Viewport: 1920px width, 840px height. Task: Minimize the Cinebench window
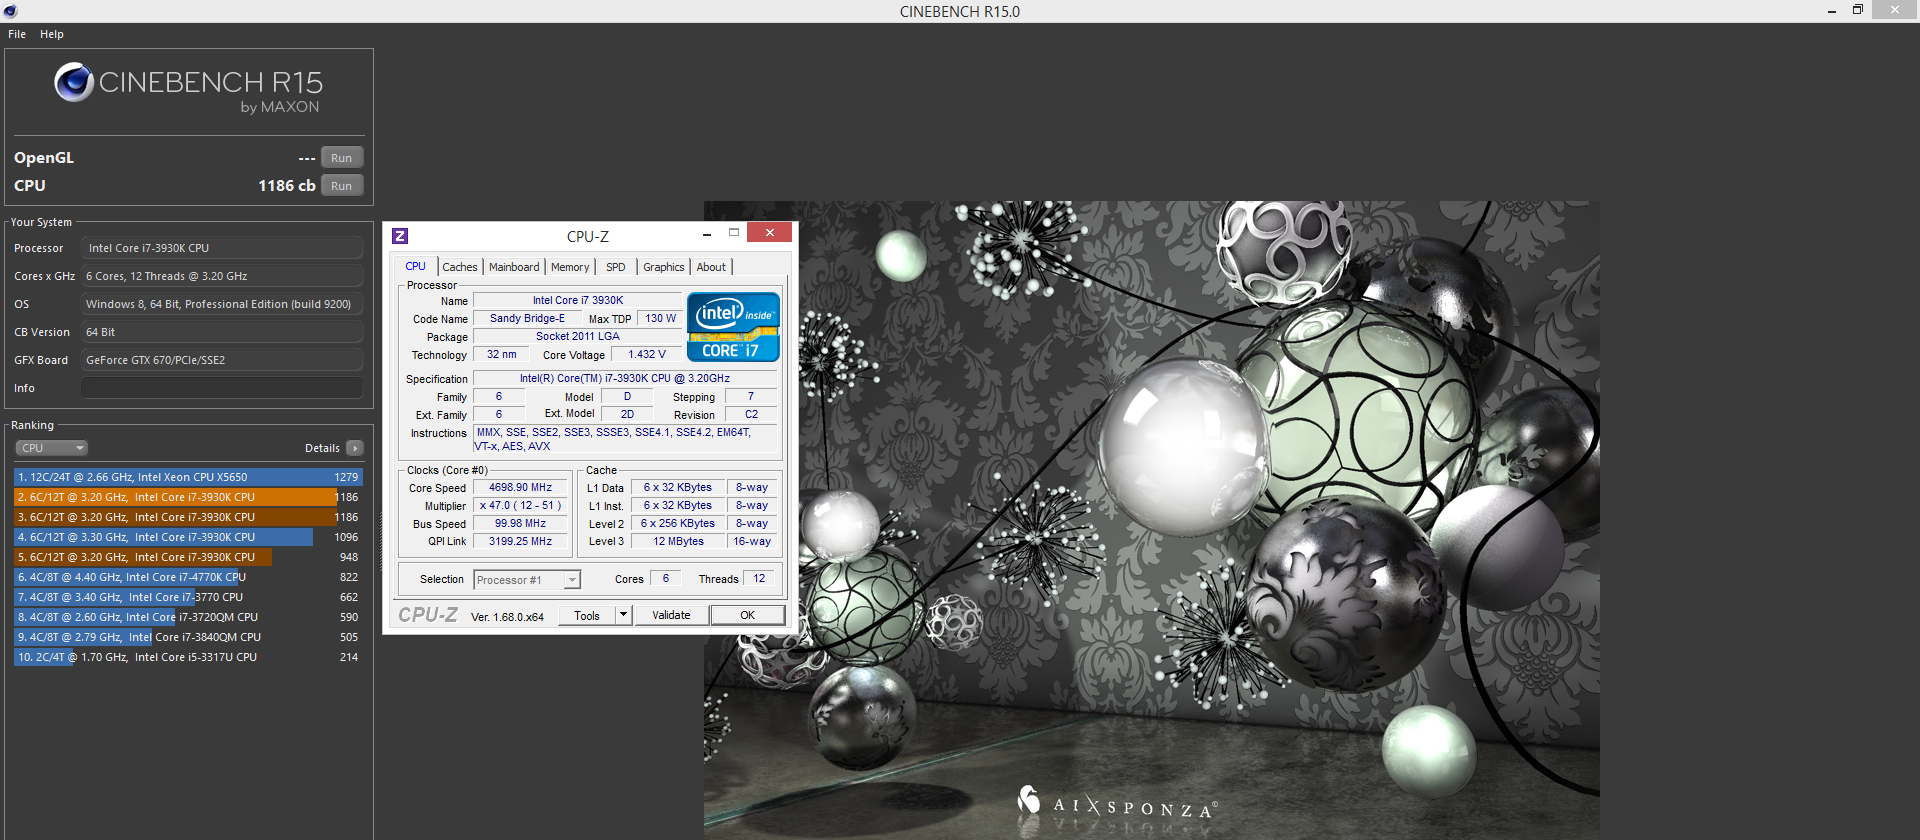click(1832, 10)
